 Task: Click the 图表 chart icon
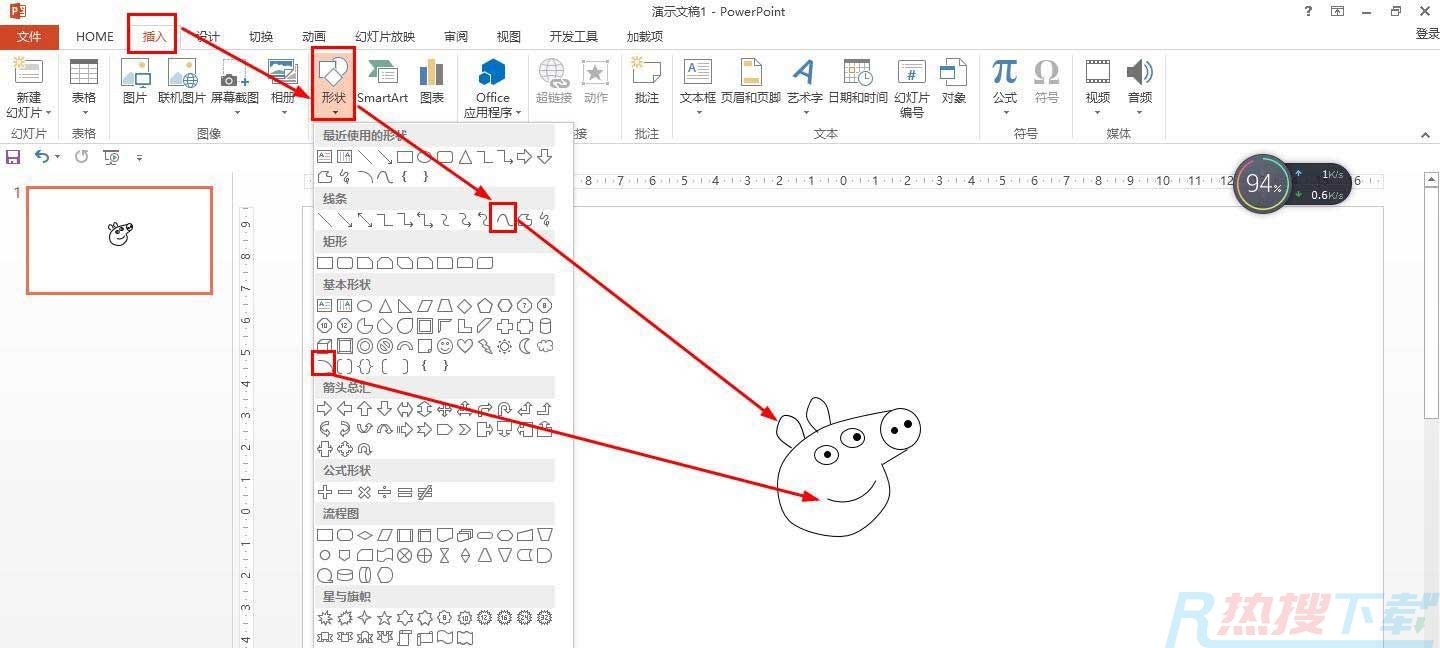coord(432,82)
